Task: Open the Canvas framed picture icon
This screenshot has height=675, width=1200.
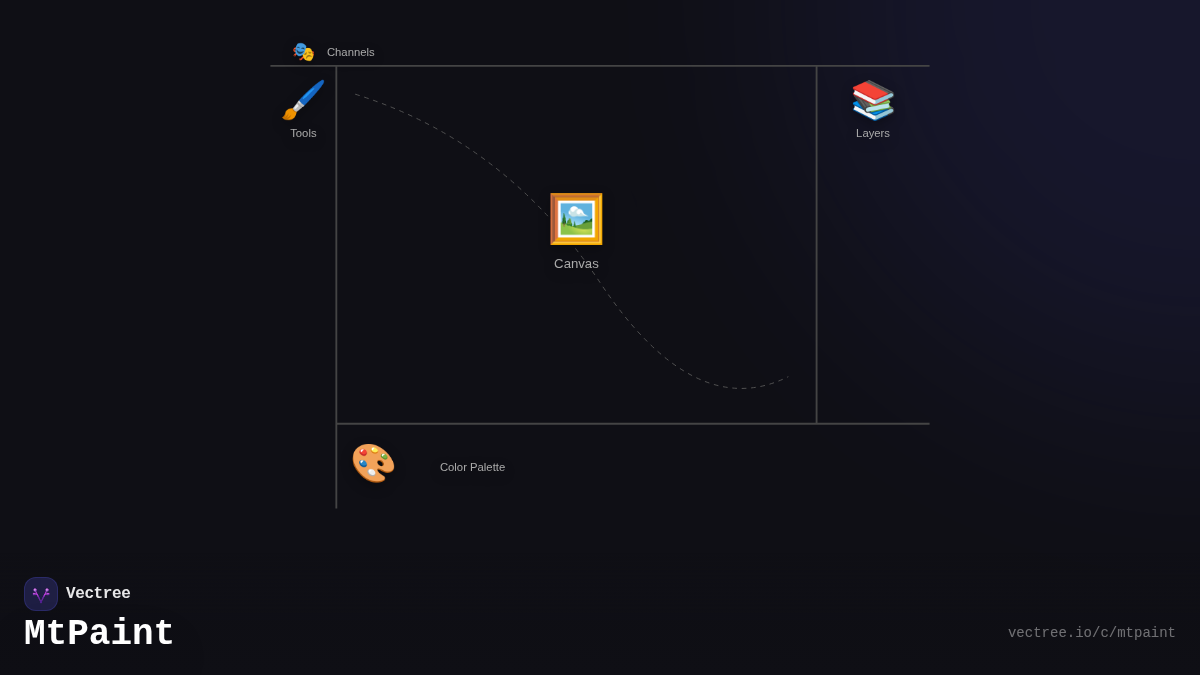Action: click(x=576, y=219)
